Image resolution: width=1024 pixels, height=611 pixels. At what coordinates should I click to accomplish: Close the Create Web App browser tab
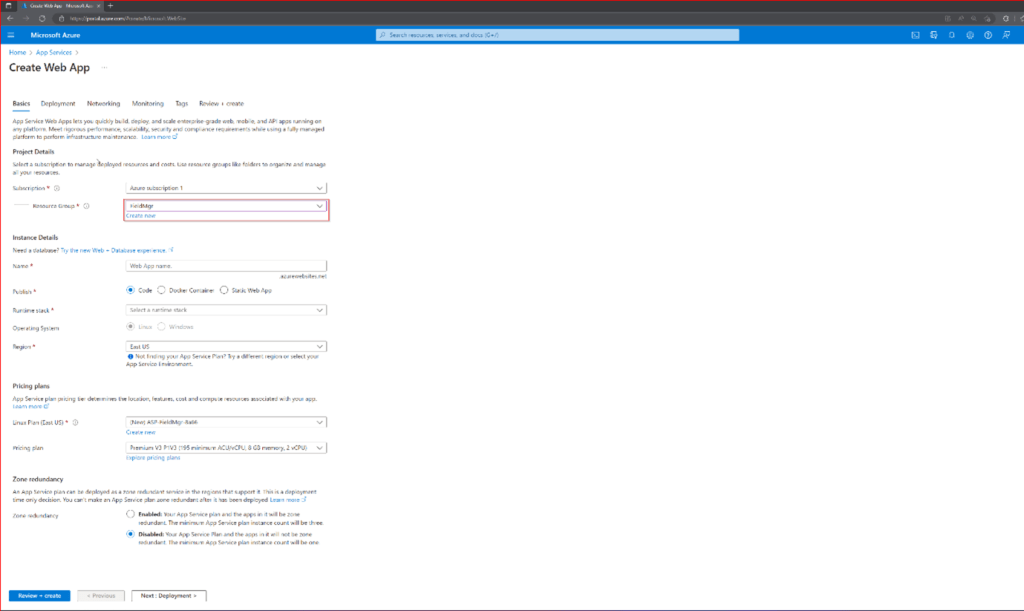[x=99, y=6]
